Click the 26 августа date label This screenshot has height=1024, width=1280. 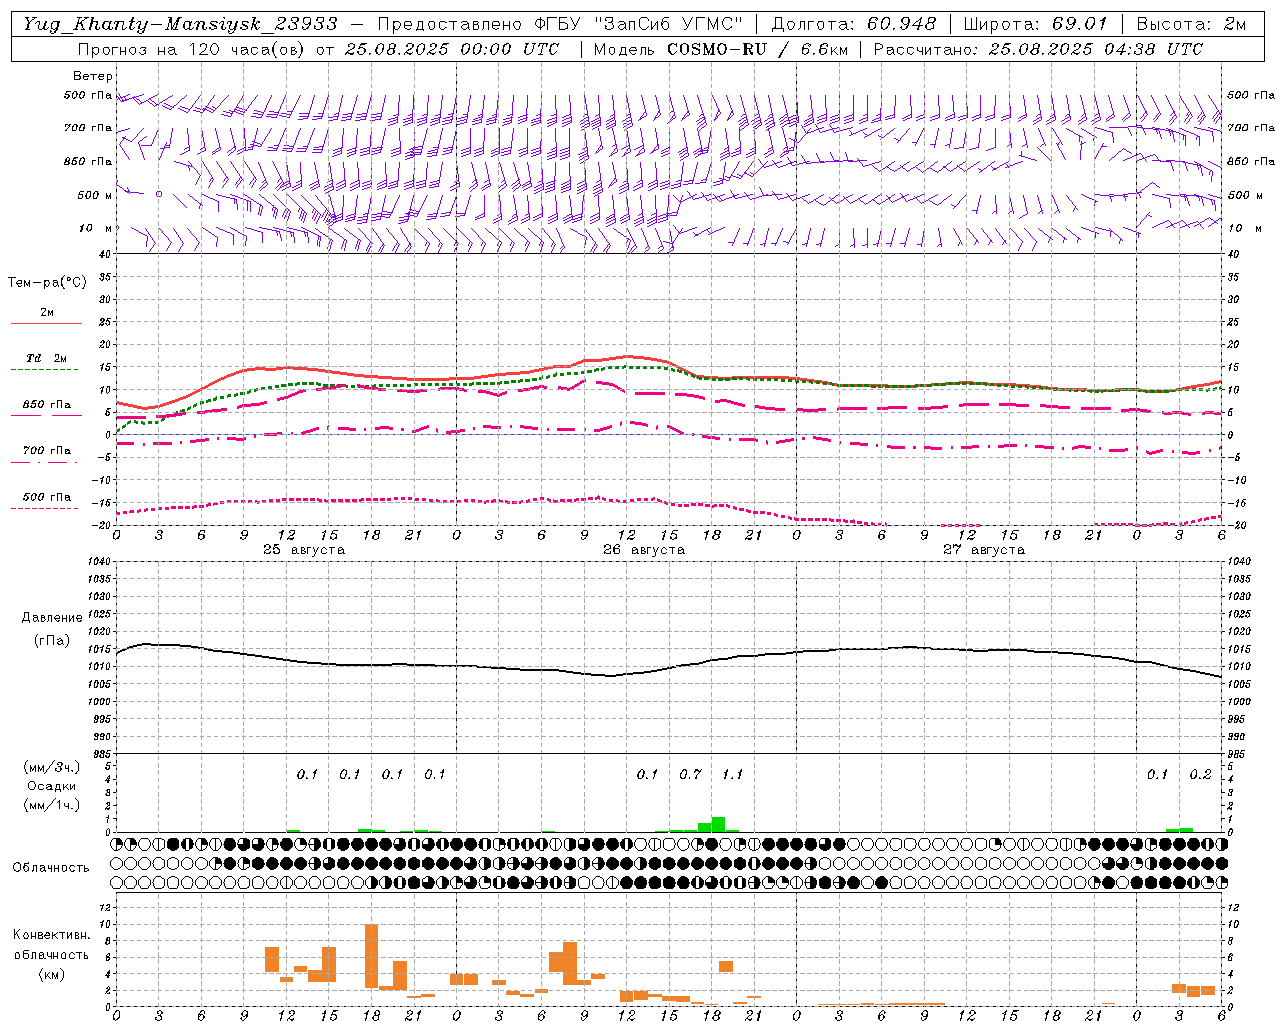(644, 550)
